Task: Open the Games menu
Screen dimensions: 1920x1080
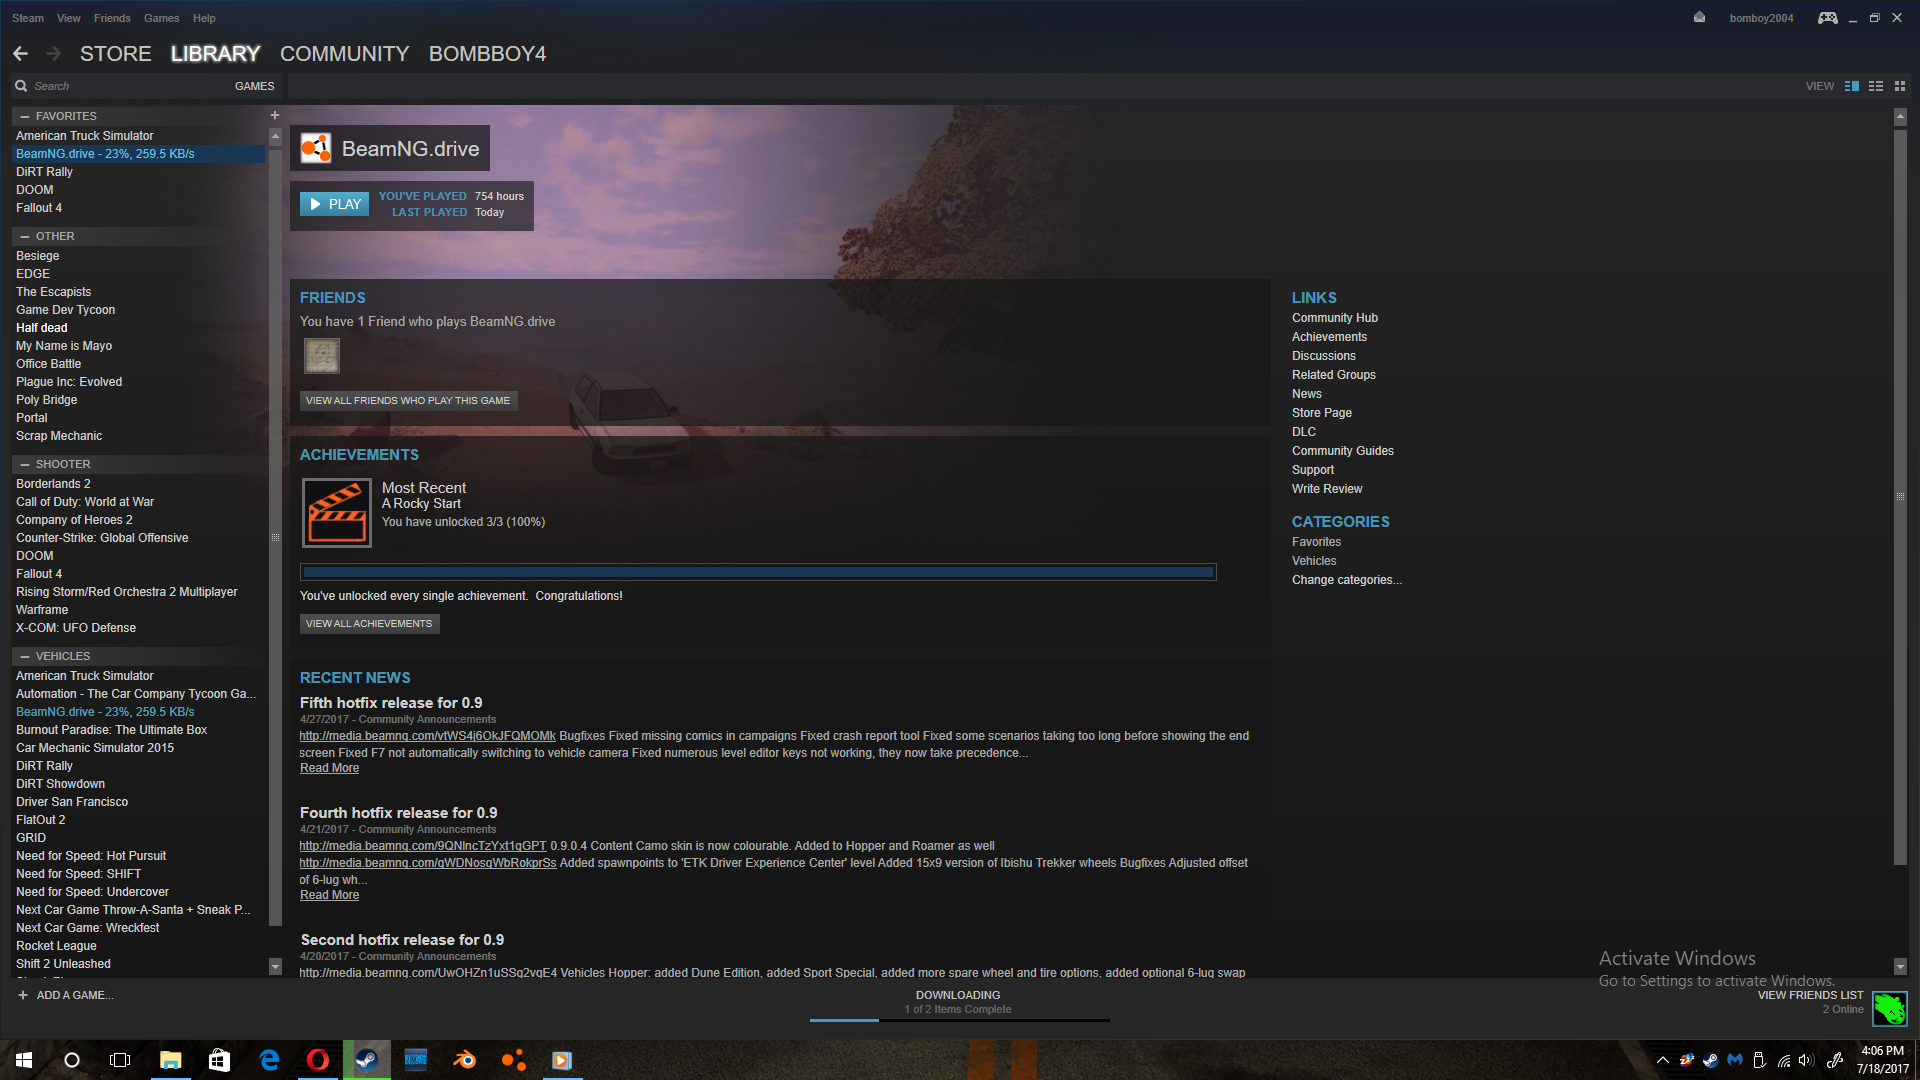Action: [x=161, y=18]
